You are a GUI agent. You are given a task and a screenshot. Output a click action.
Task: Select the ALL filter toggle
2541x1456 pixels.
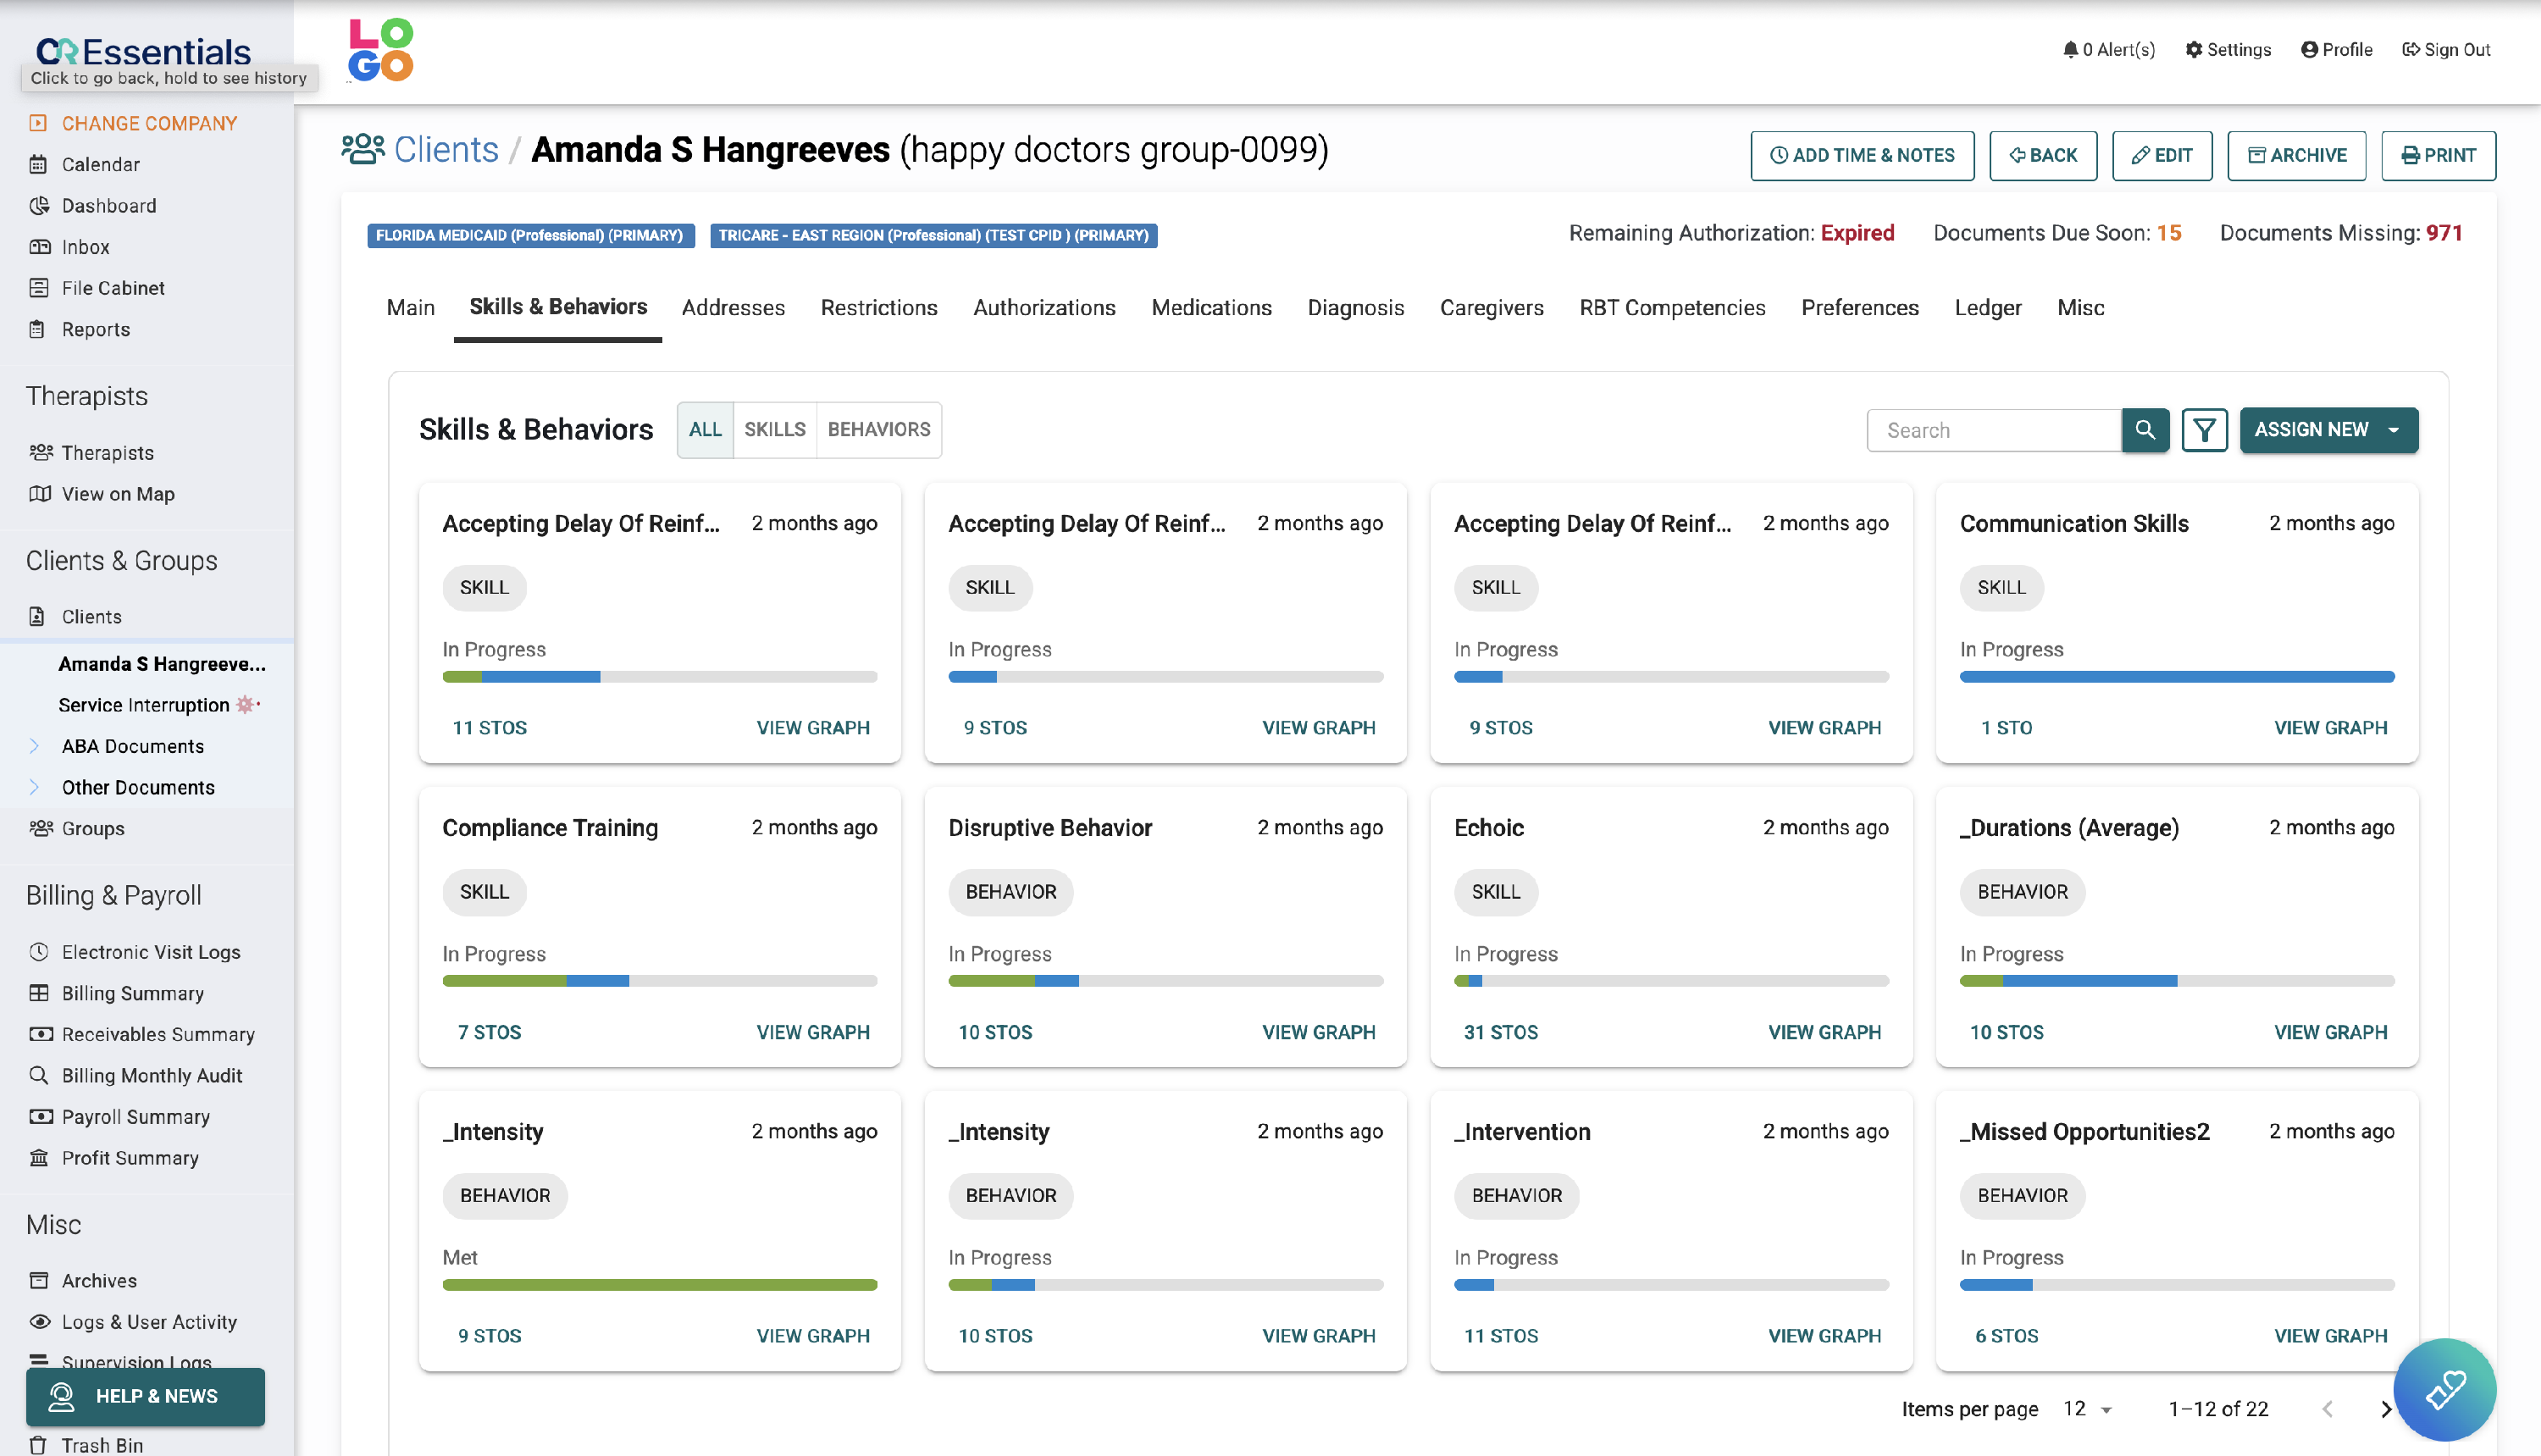[x=704, y=429]
